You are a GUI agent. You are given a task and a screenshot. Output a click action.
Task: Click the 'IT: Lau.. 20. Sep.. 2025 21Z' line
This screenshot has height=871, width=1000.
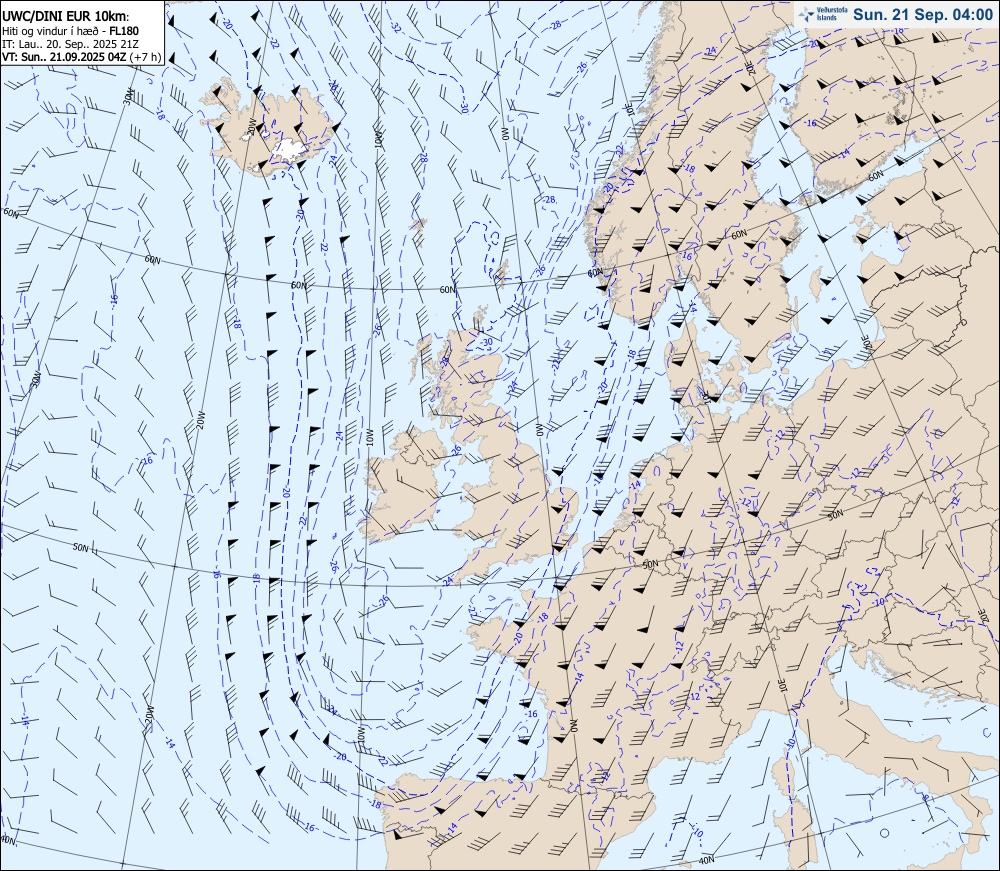(68, 44)
